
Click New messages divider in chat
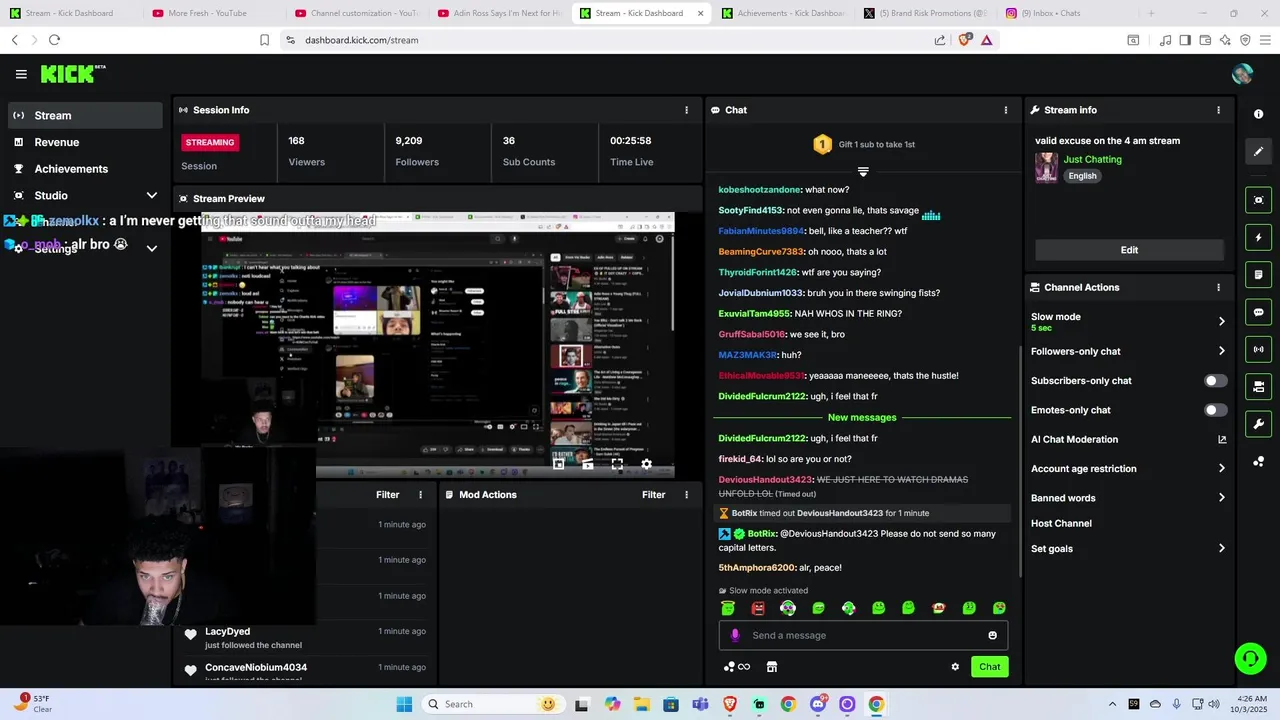[x=862, y=417]
